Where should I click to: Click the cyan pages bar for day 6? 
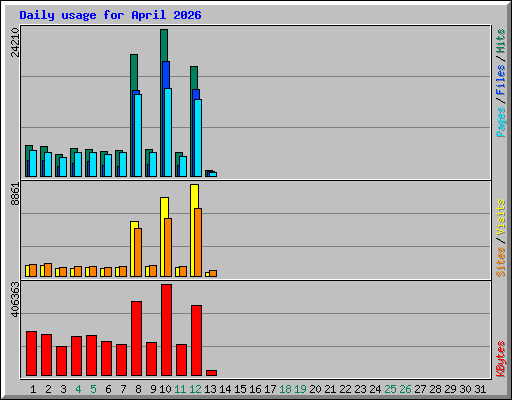[x=108, y=165]
